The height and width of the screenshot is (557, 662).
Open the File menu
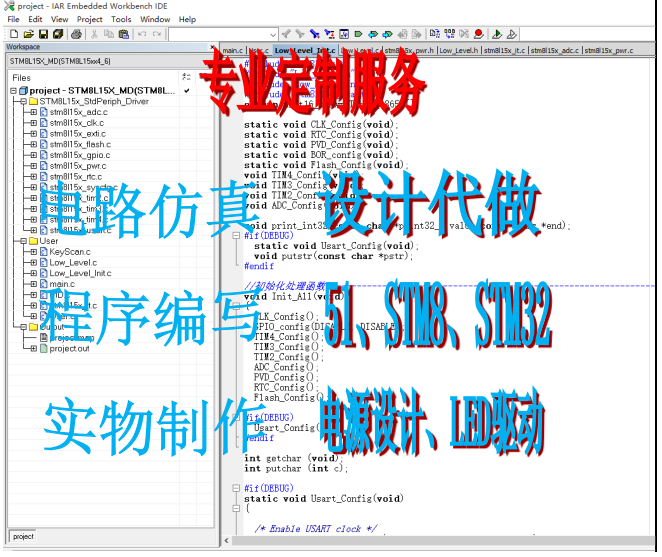[x=14, y=19]
